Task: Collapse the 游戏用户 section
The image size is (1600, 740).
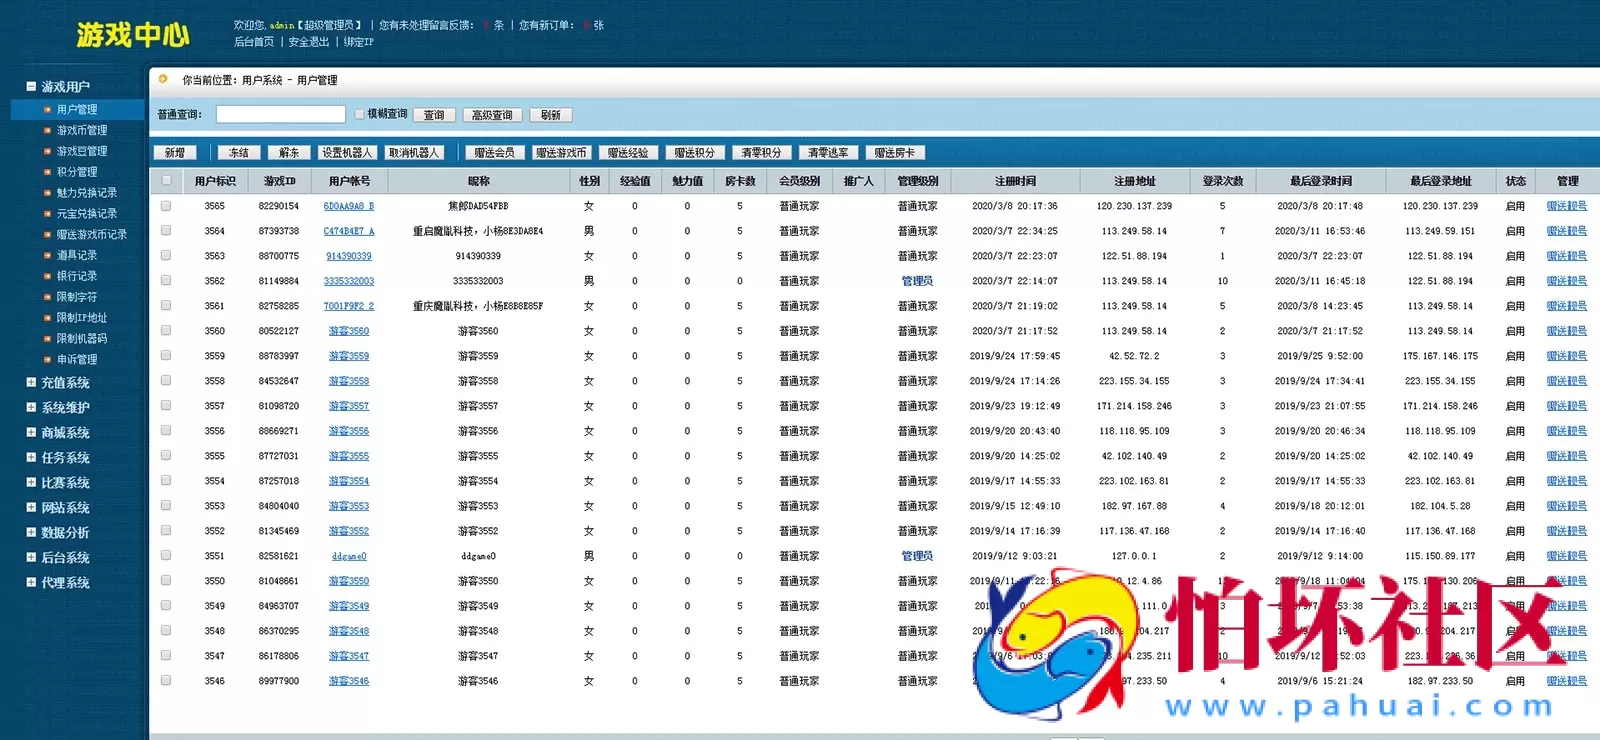Action: tap(32, 87)
